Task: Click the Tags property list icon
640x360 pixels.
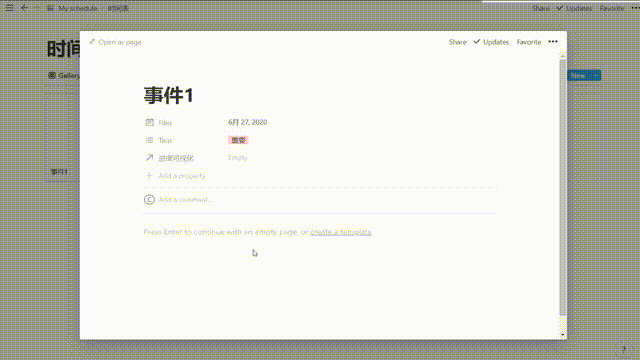Action: 149,140
